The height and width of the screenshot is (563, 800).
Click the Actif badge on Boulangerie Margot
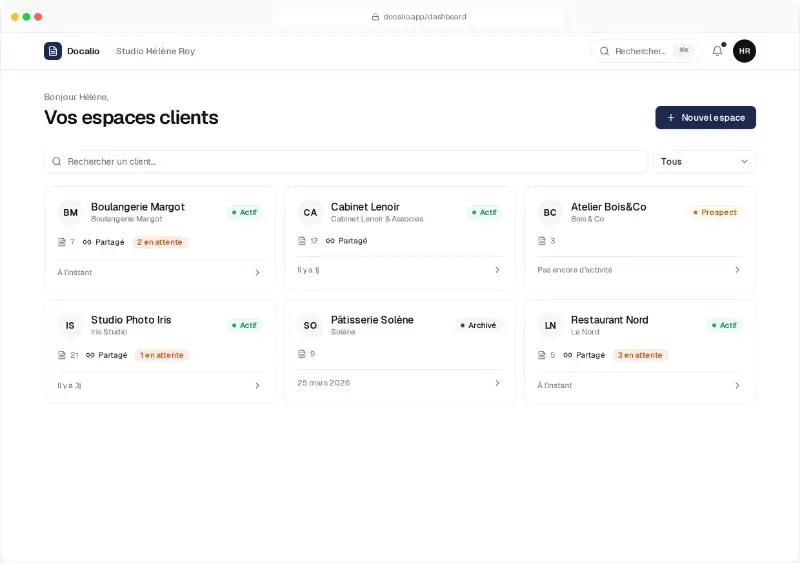coord(244,212)
